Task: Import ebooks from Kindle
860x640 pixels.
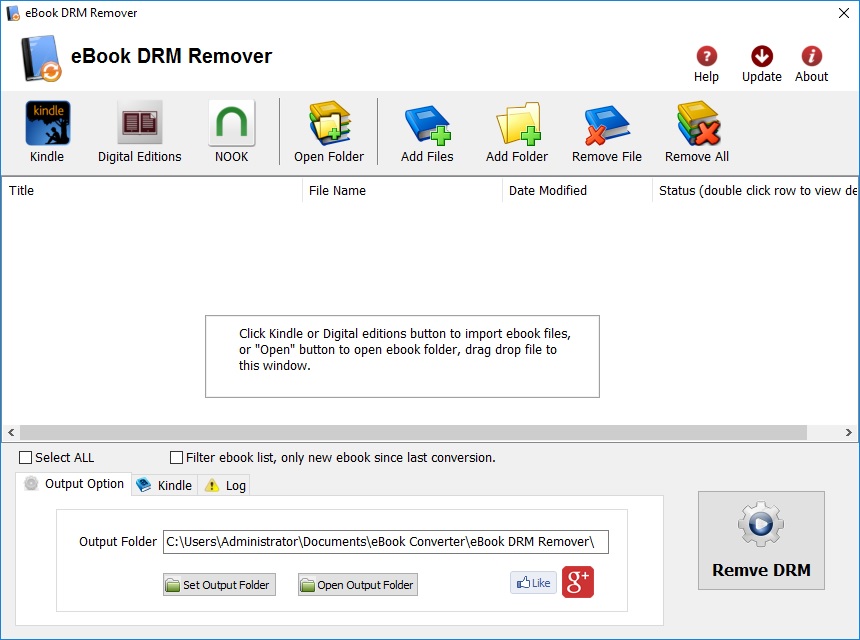Action: point(47,131)
